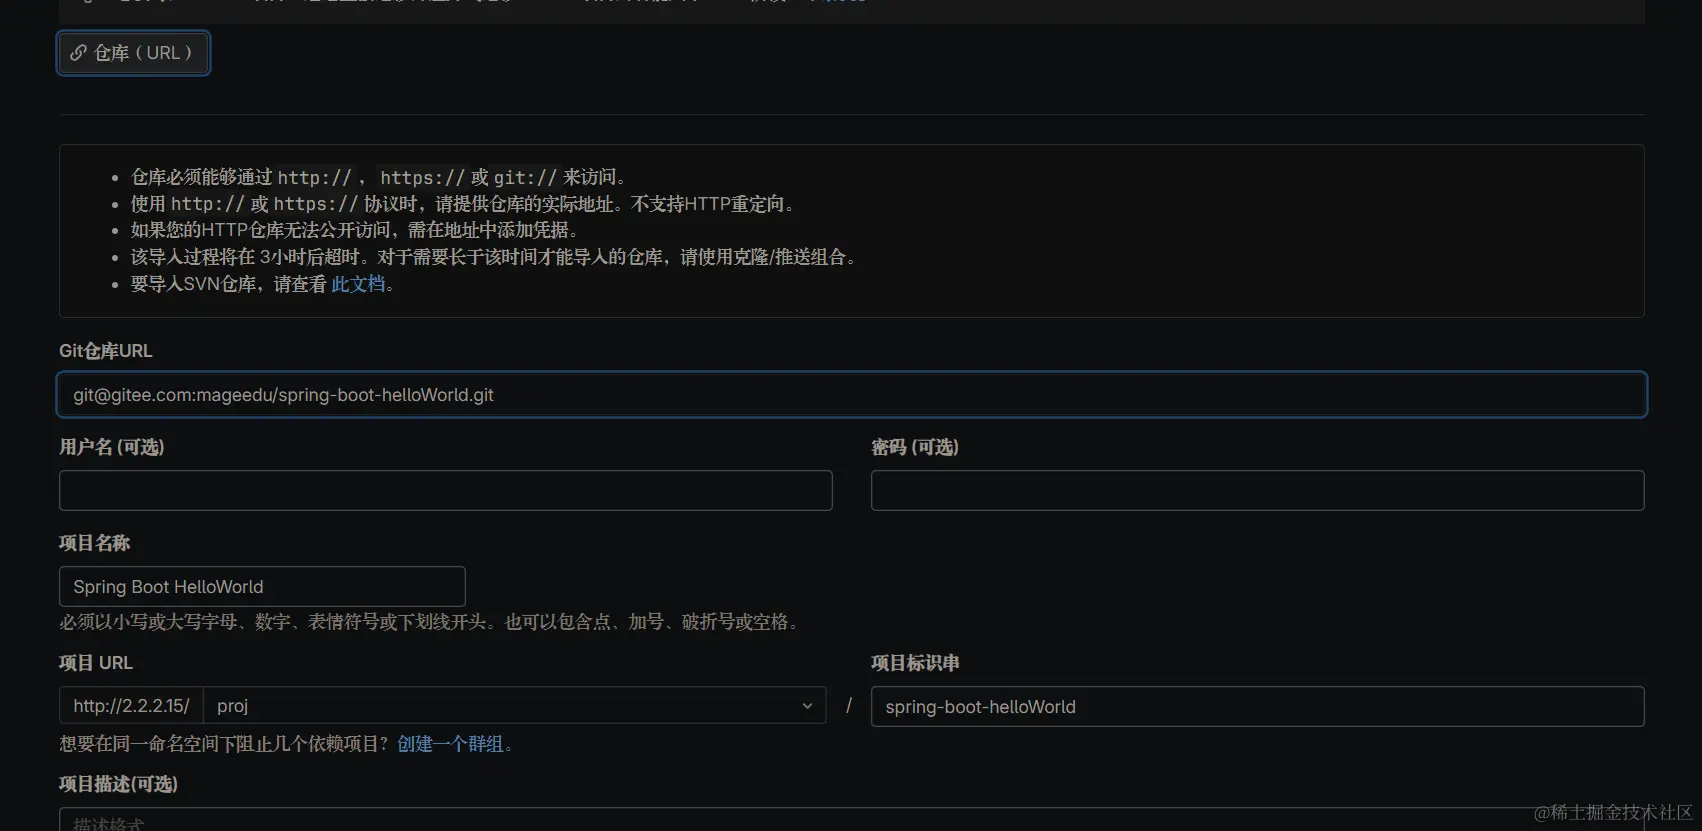Screen dimensions: 1702x831
Task: Click the hint about 在地址中添加凭据
Action: click(x=357, y=230)
